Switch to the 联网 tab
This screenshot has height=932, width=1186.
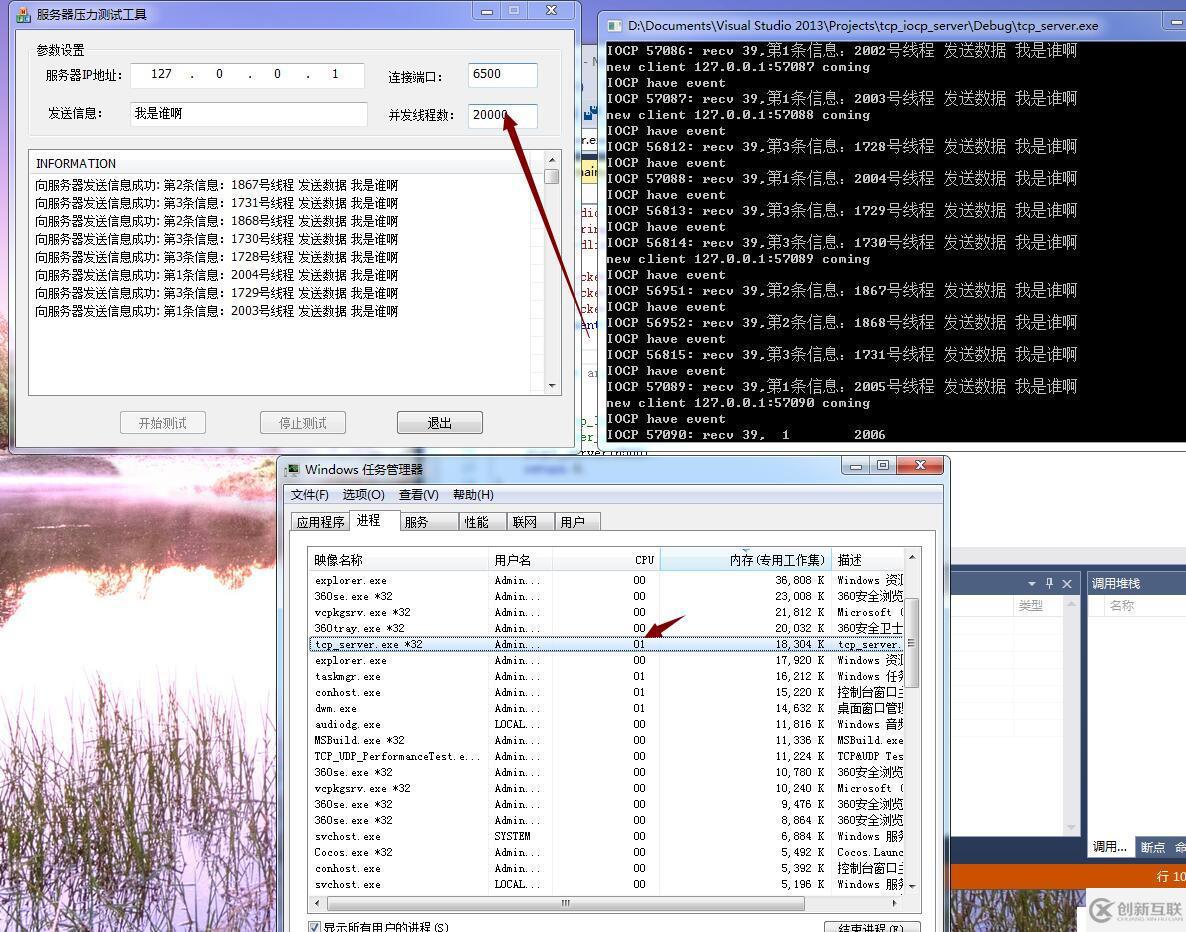(x=529, y=522)
